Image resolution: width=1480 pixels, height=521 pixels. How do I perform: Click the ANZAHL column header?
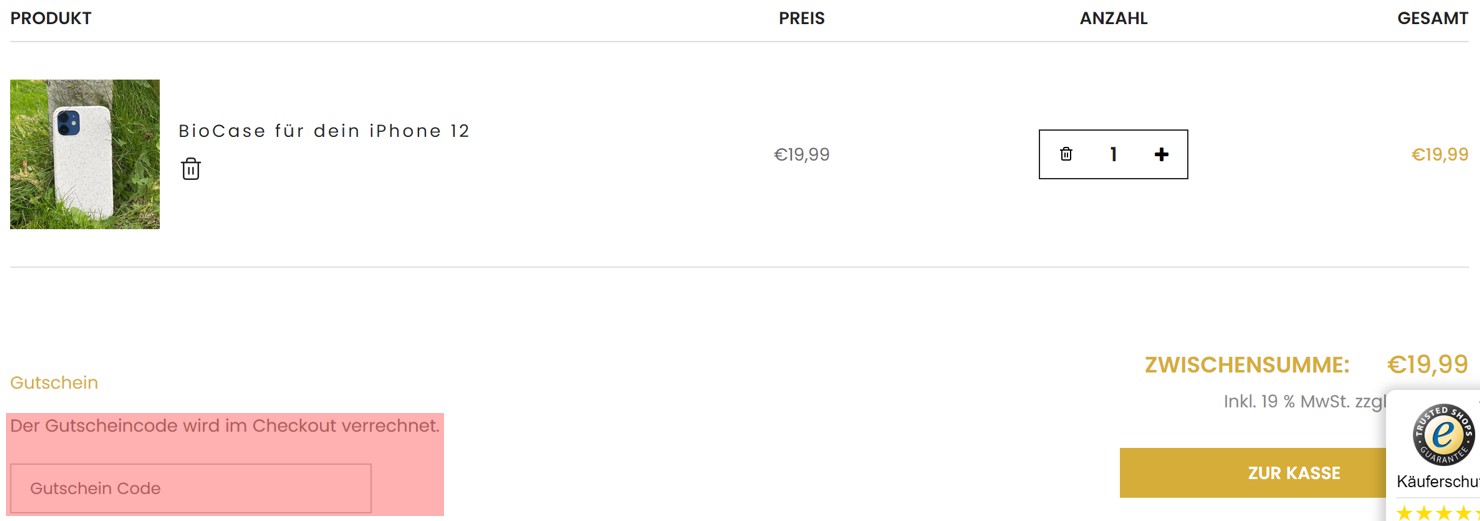click(x=1114, y=19)
